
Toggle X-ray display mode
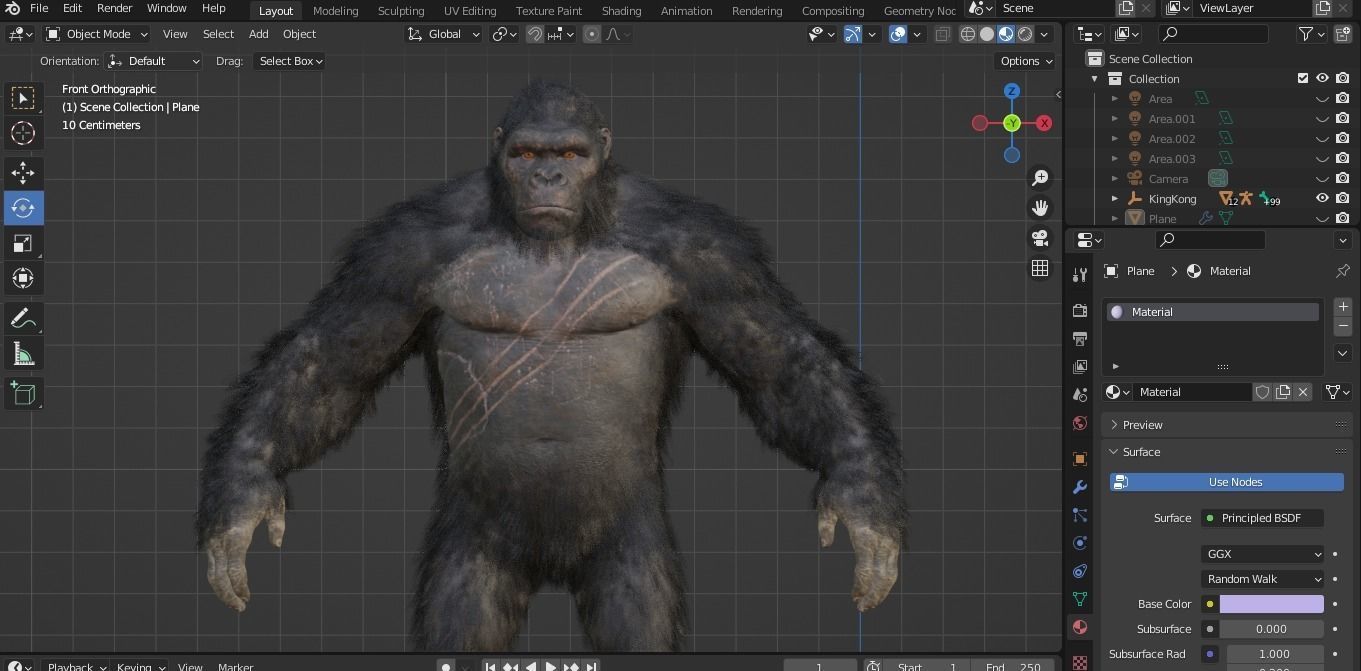[x=942, y=34]
